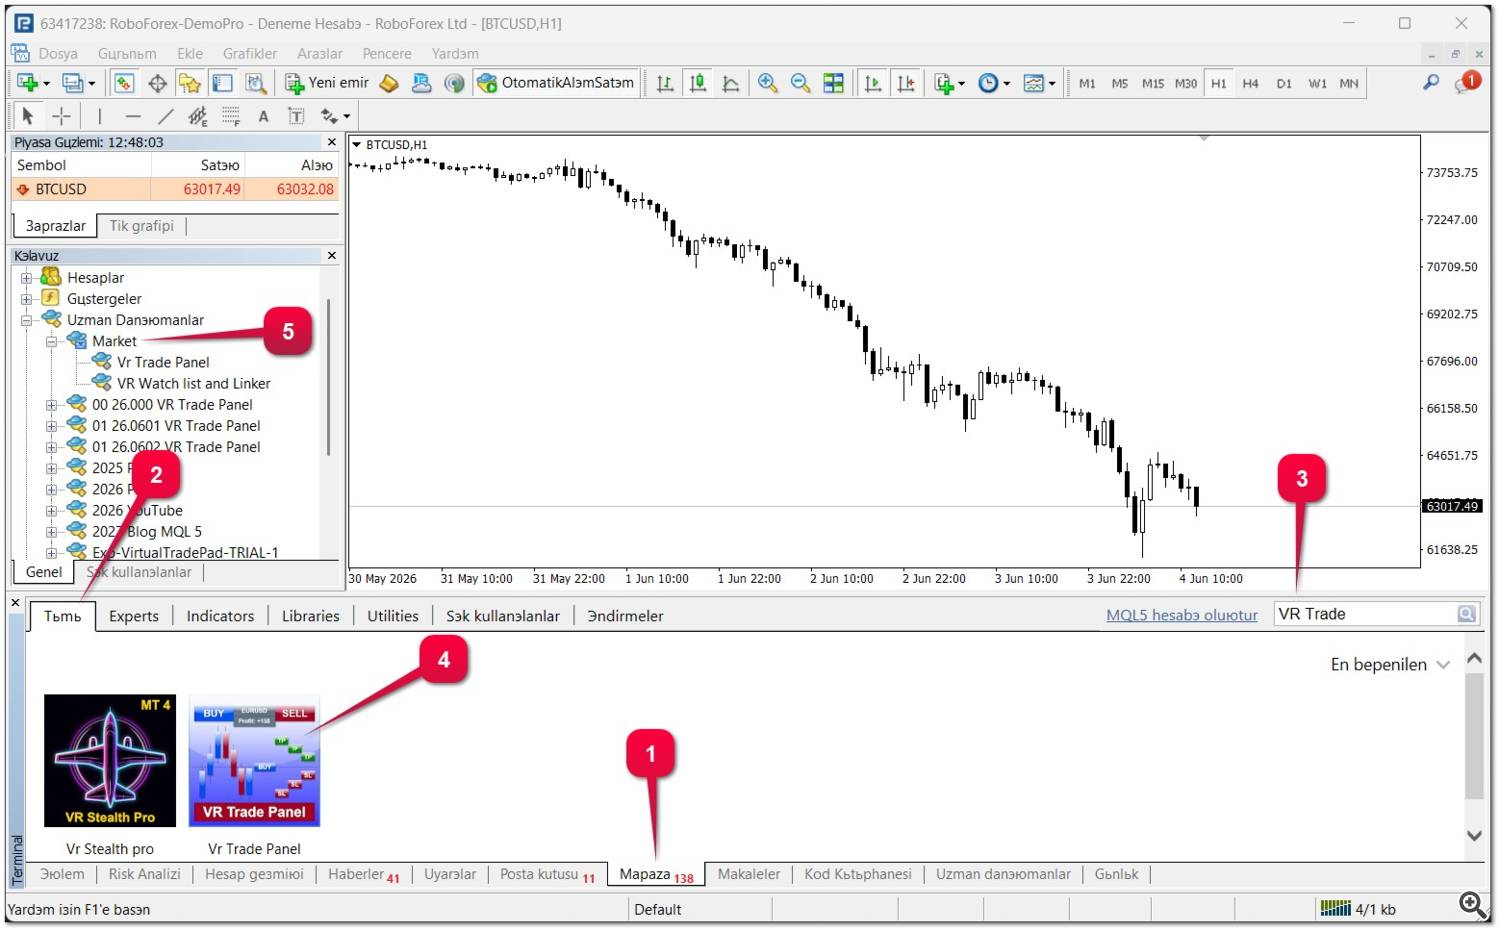The image size is (1500, 931).
Task: Expand '00 26.000 VR Trade Panel' node
Action: pyautogui.click(x=51, y=405)
